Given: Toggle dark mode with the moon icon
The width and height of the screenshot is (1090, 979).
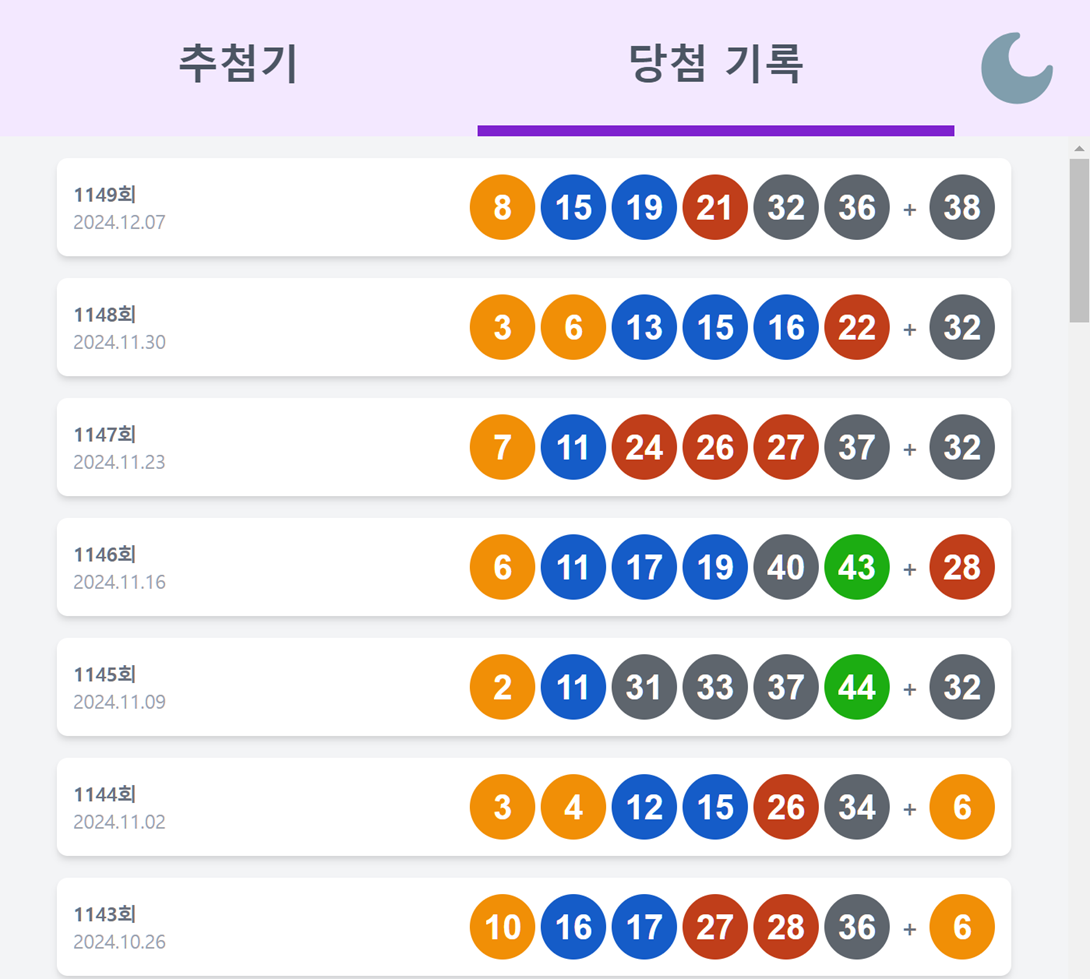Looking at the screenshot, I should (x=1017, y=67).
